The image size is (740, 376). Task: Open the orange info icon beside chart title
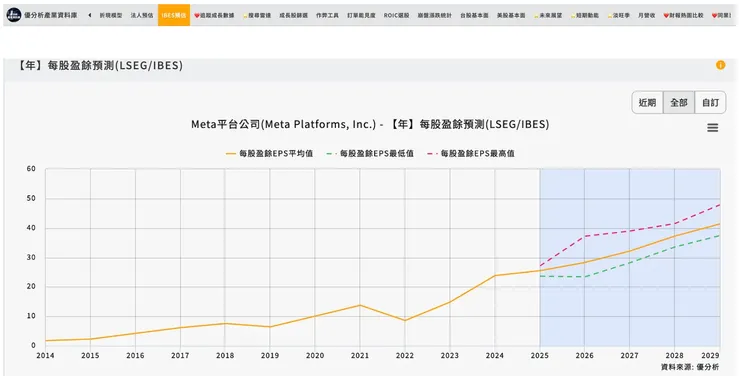[x=720, y=65]
